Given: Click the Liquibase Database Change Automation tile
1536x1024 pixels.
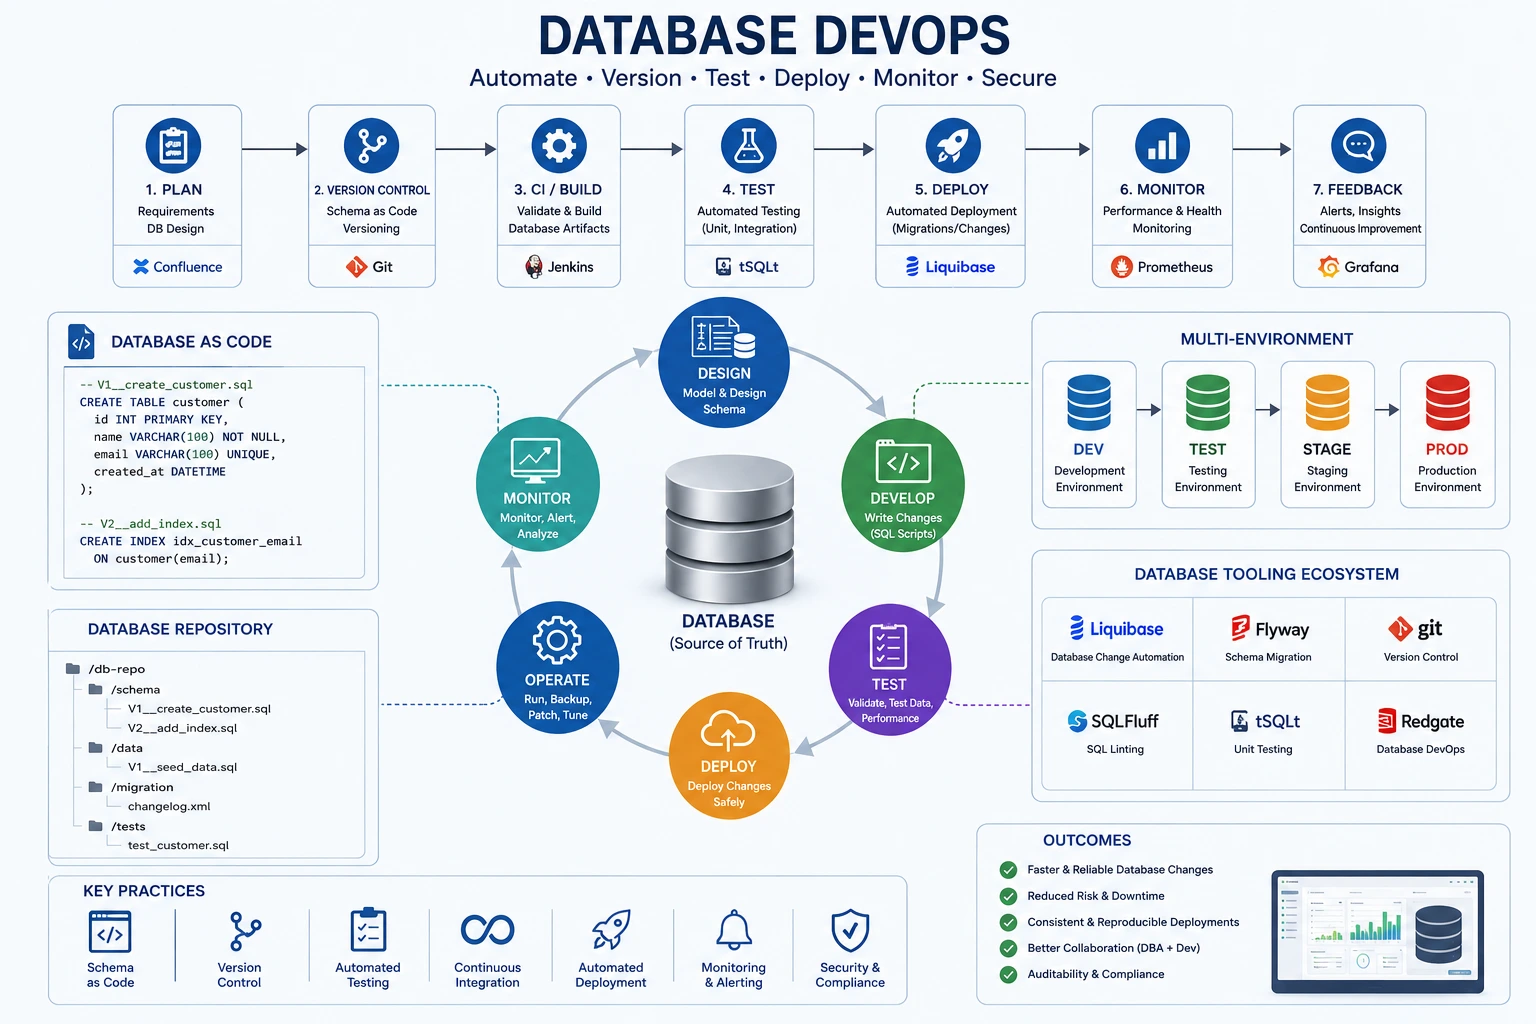Looking at the screenshot, I should (1117, 640).
